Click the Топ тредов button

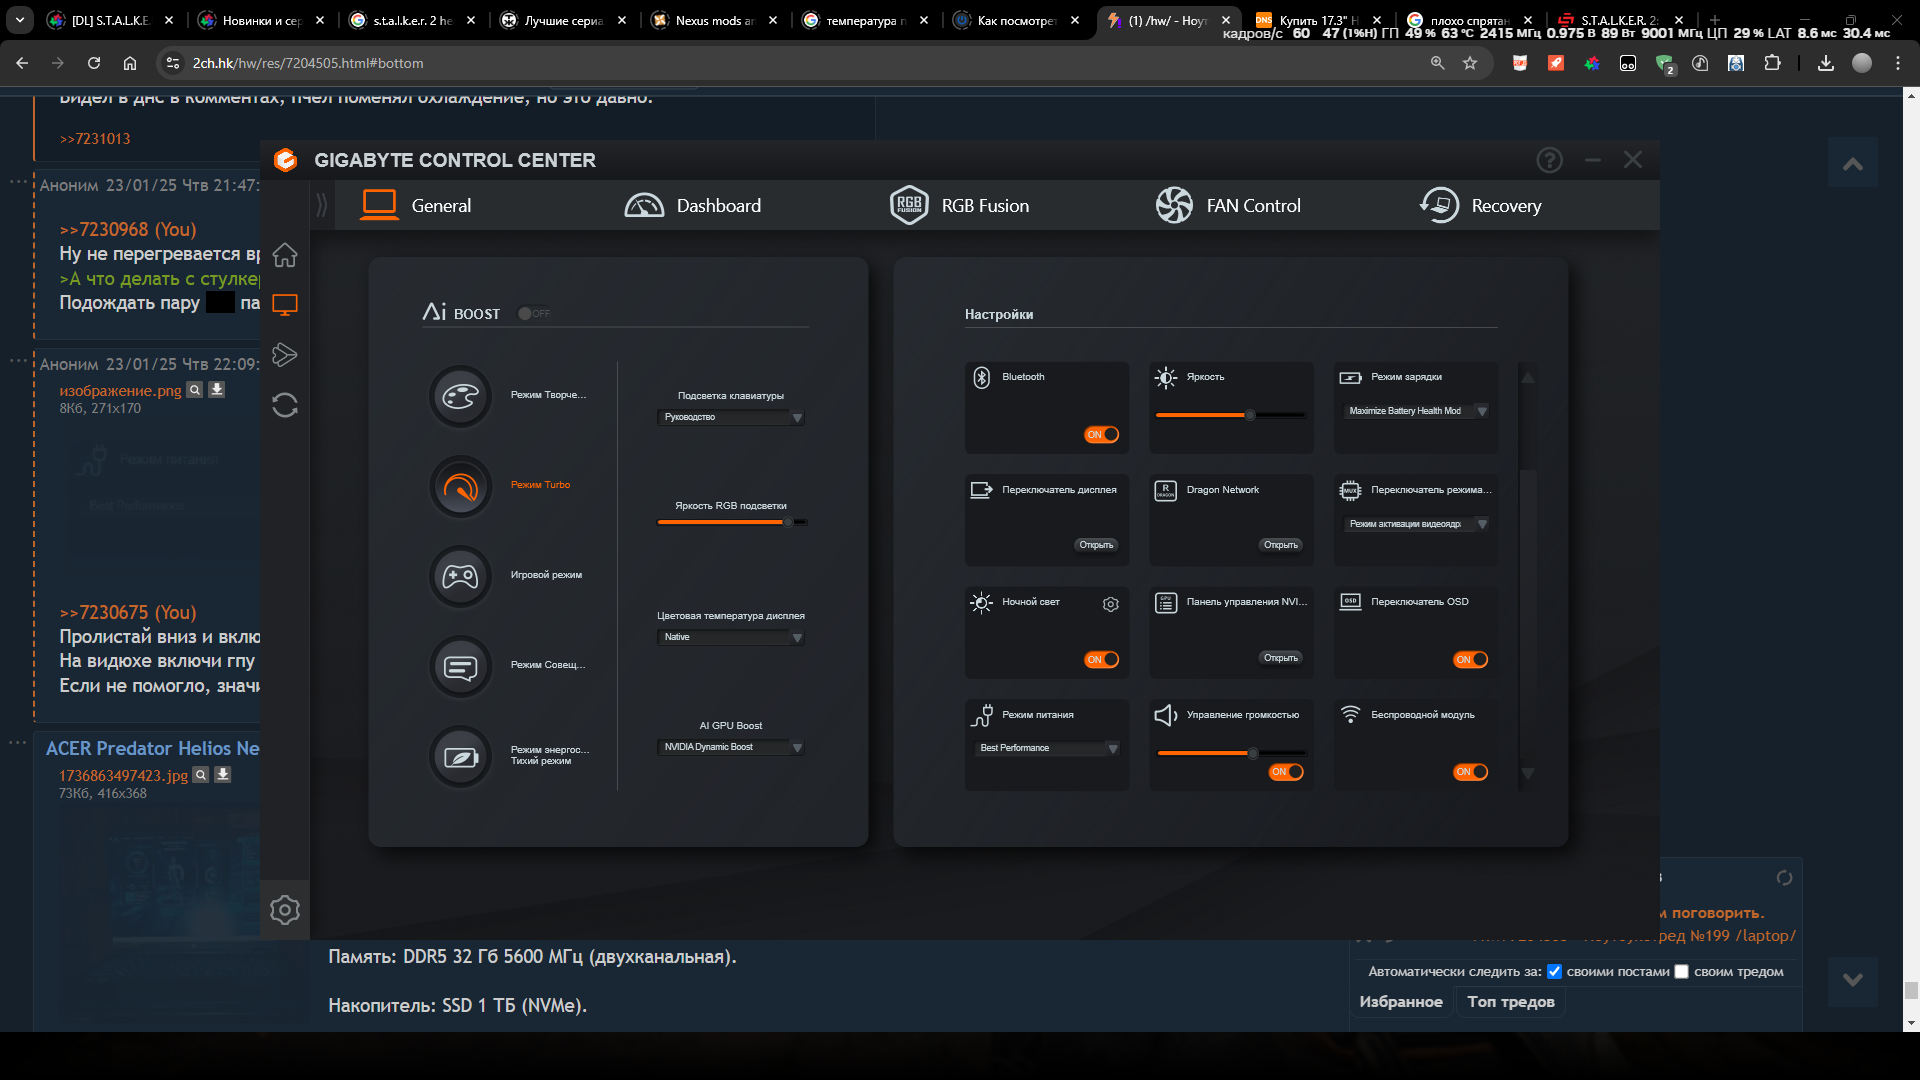click(1511, 1002)
